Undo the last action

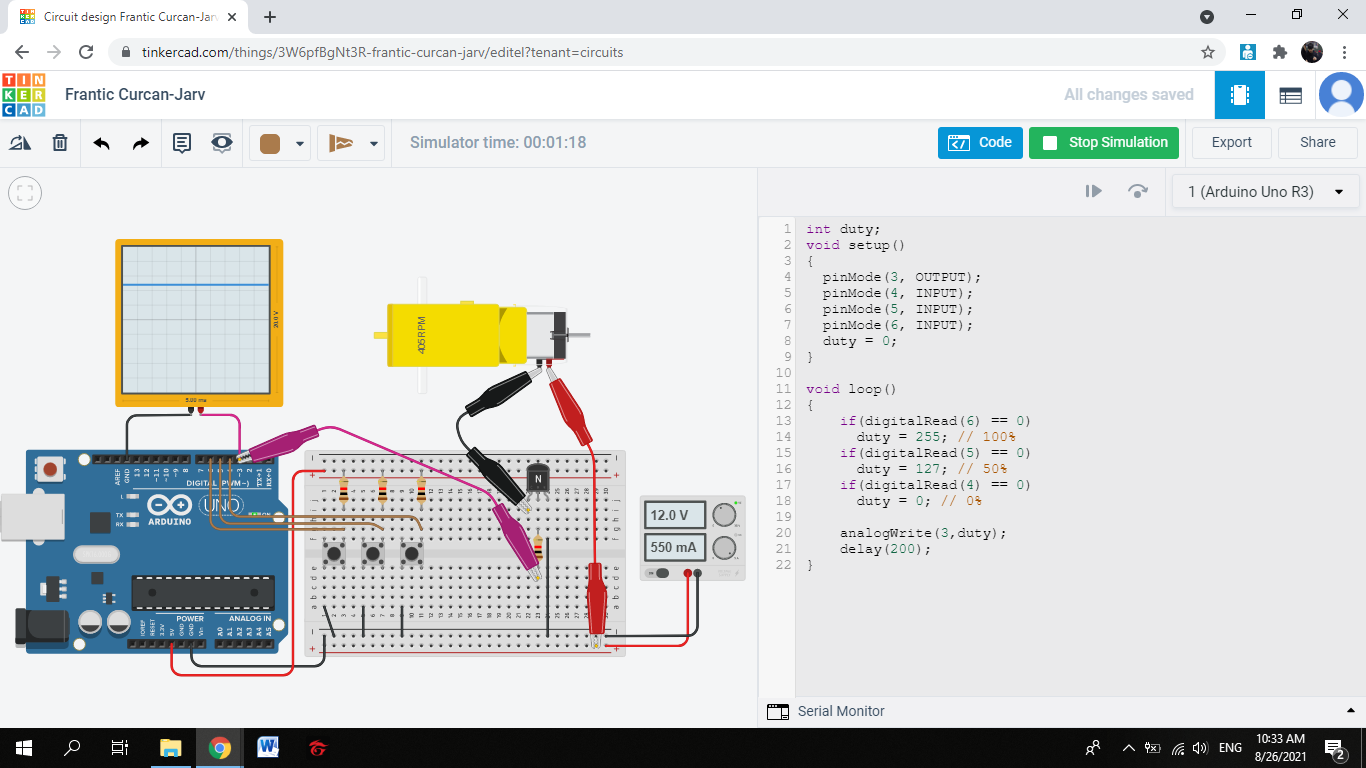pos(101,143)
